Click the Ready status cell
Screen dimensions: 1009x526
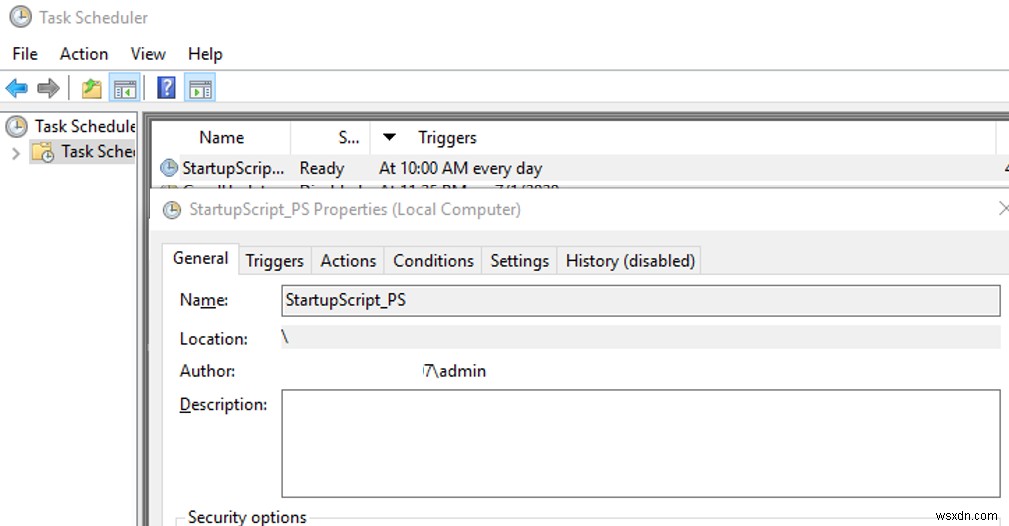[x=322, y=169]
